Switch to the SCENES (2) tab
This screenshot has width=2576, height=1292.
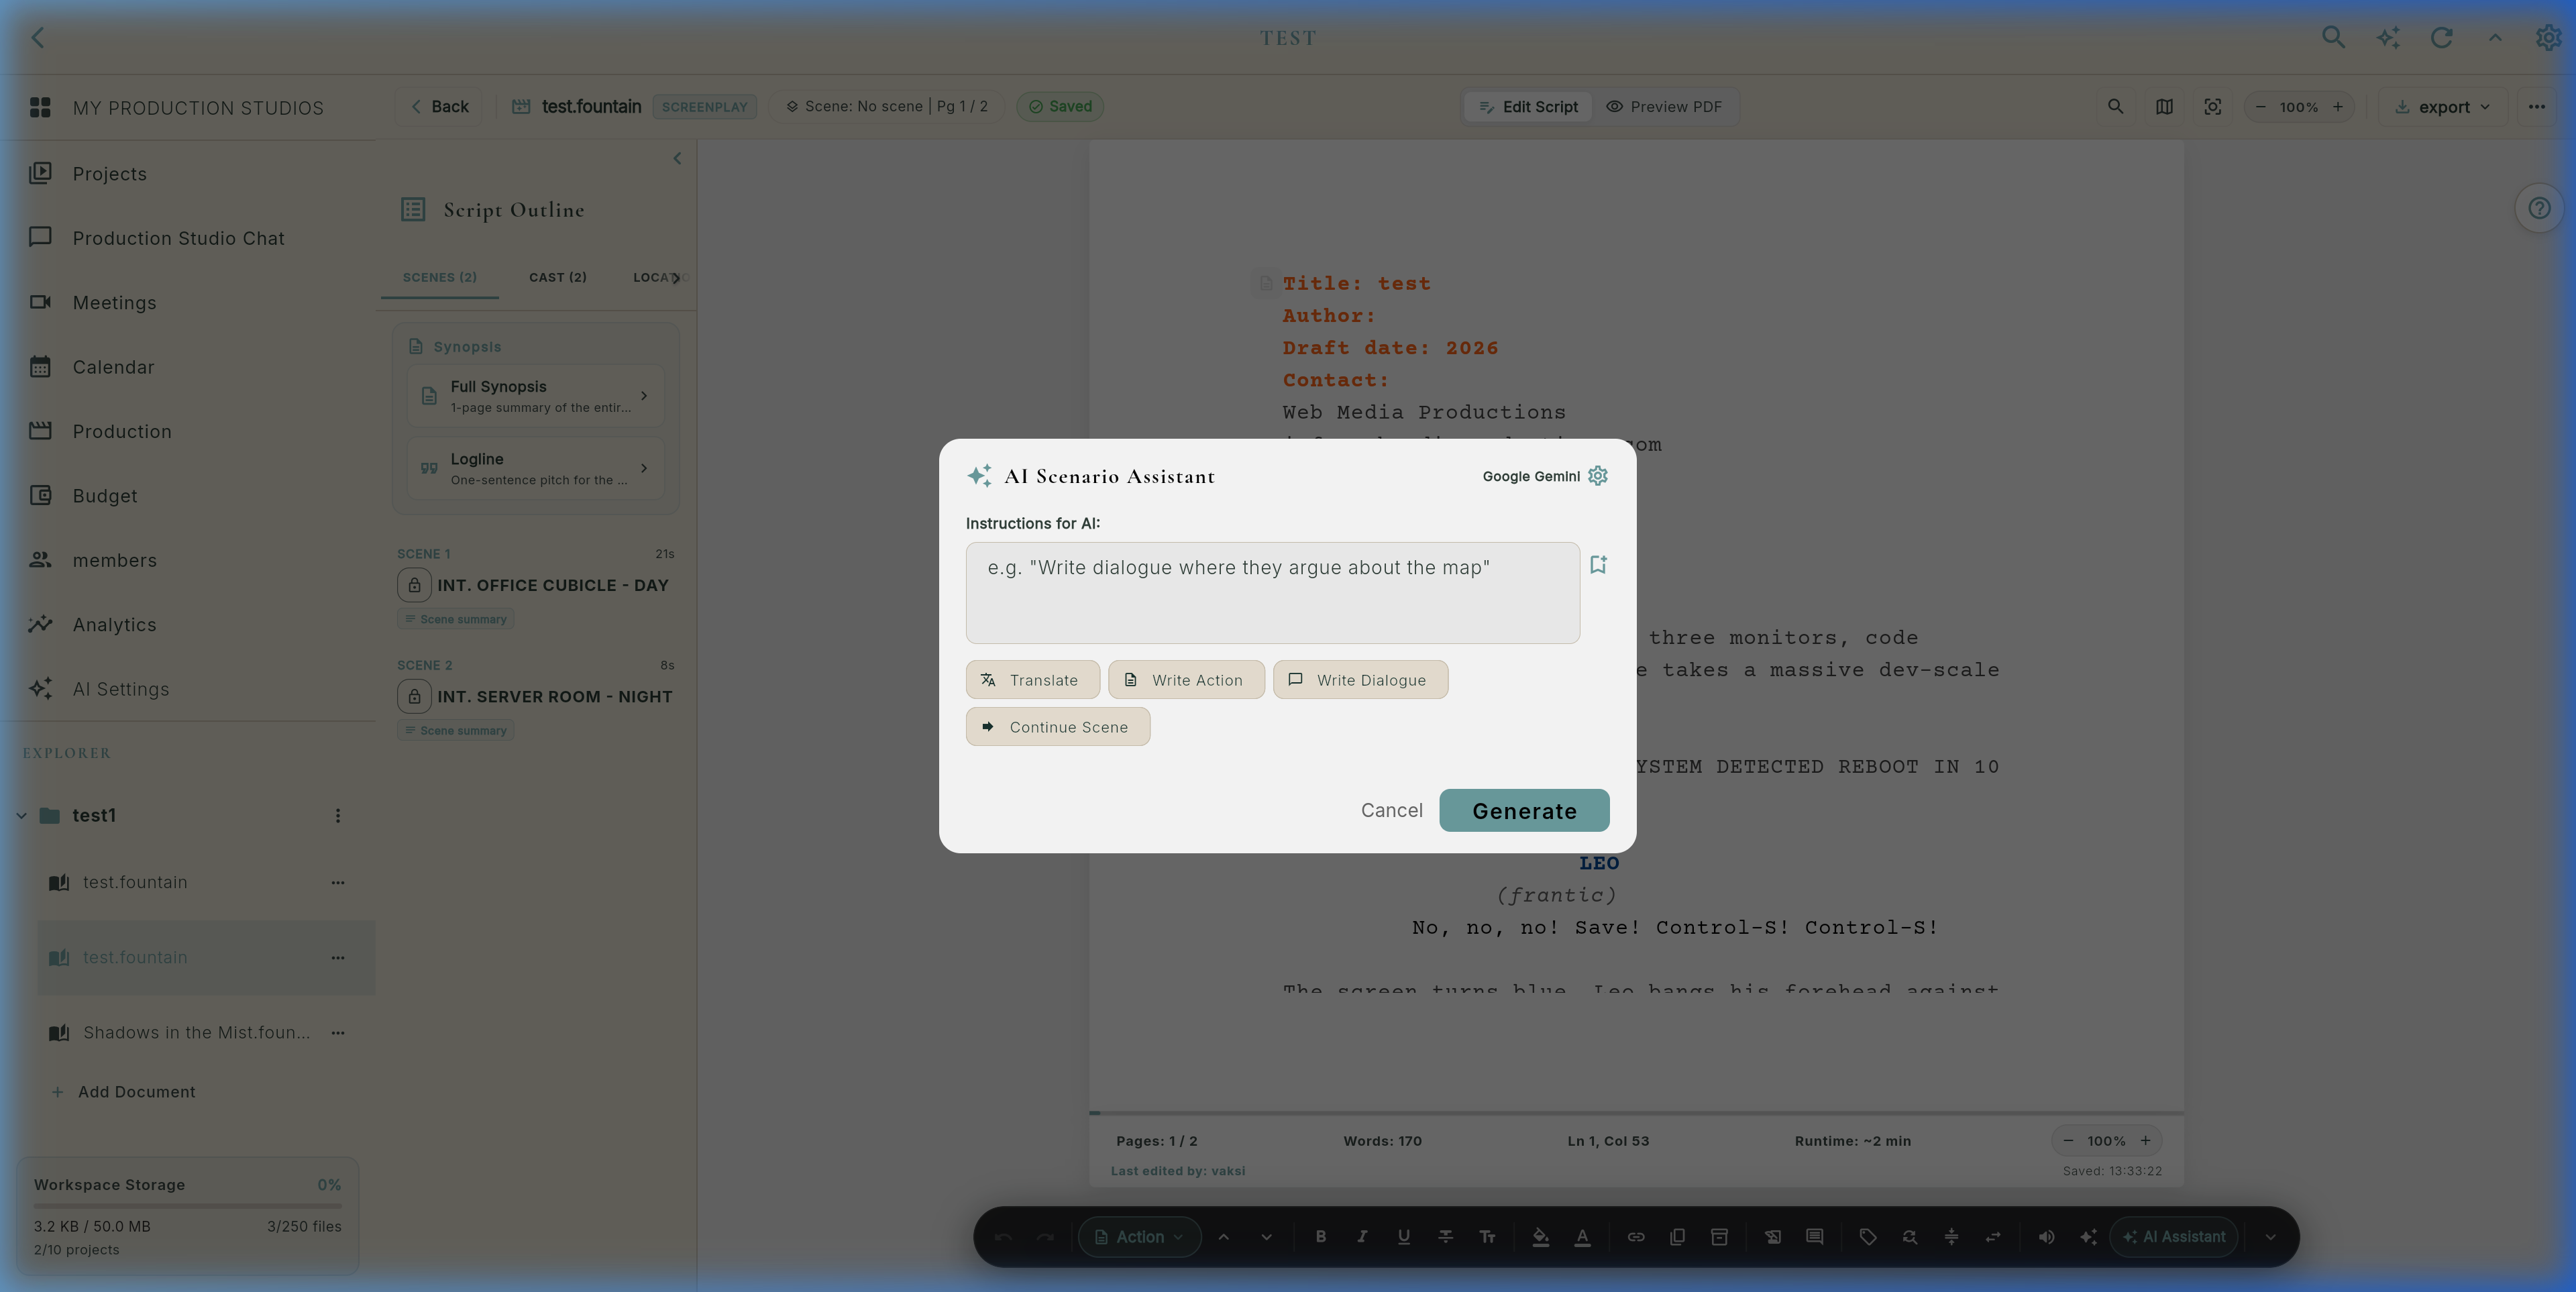coord(439,277)
